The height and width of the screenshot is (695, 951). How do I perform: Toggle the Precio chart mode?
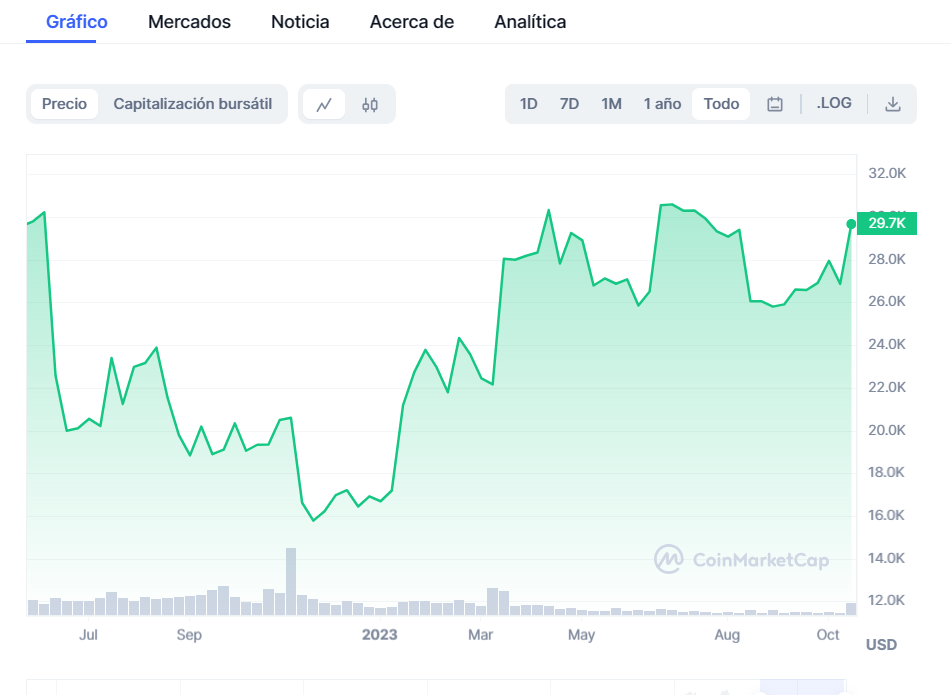click(x=64, y=104)
